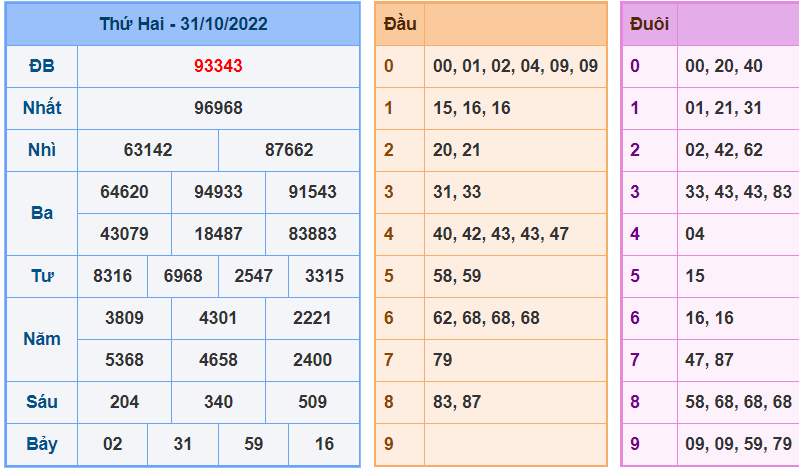This screenshot has width=799, height=468.
Task: Select the Tư prize number 2547
Action: pyautogui.click(x=253, y=276)
